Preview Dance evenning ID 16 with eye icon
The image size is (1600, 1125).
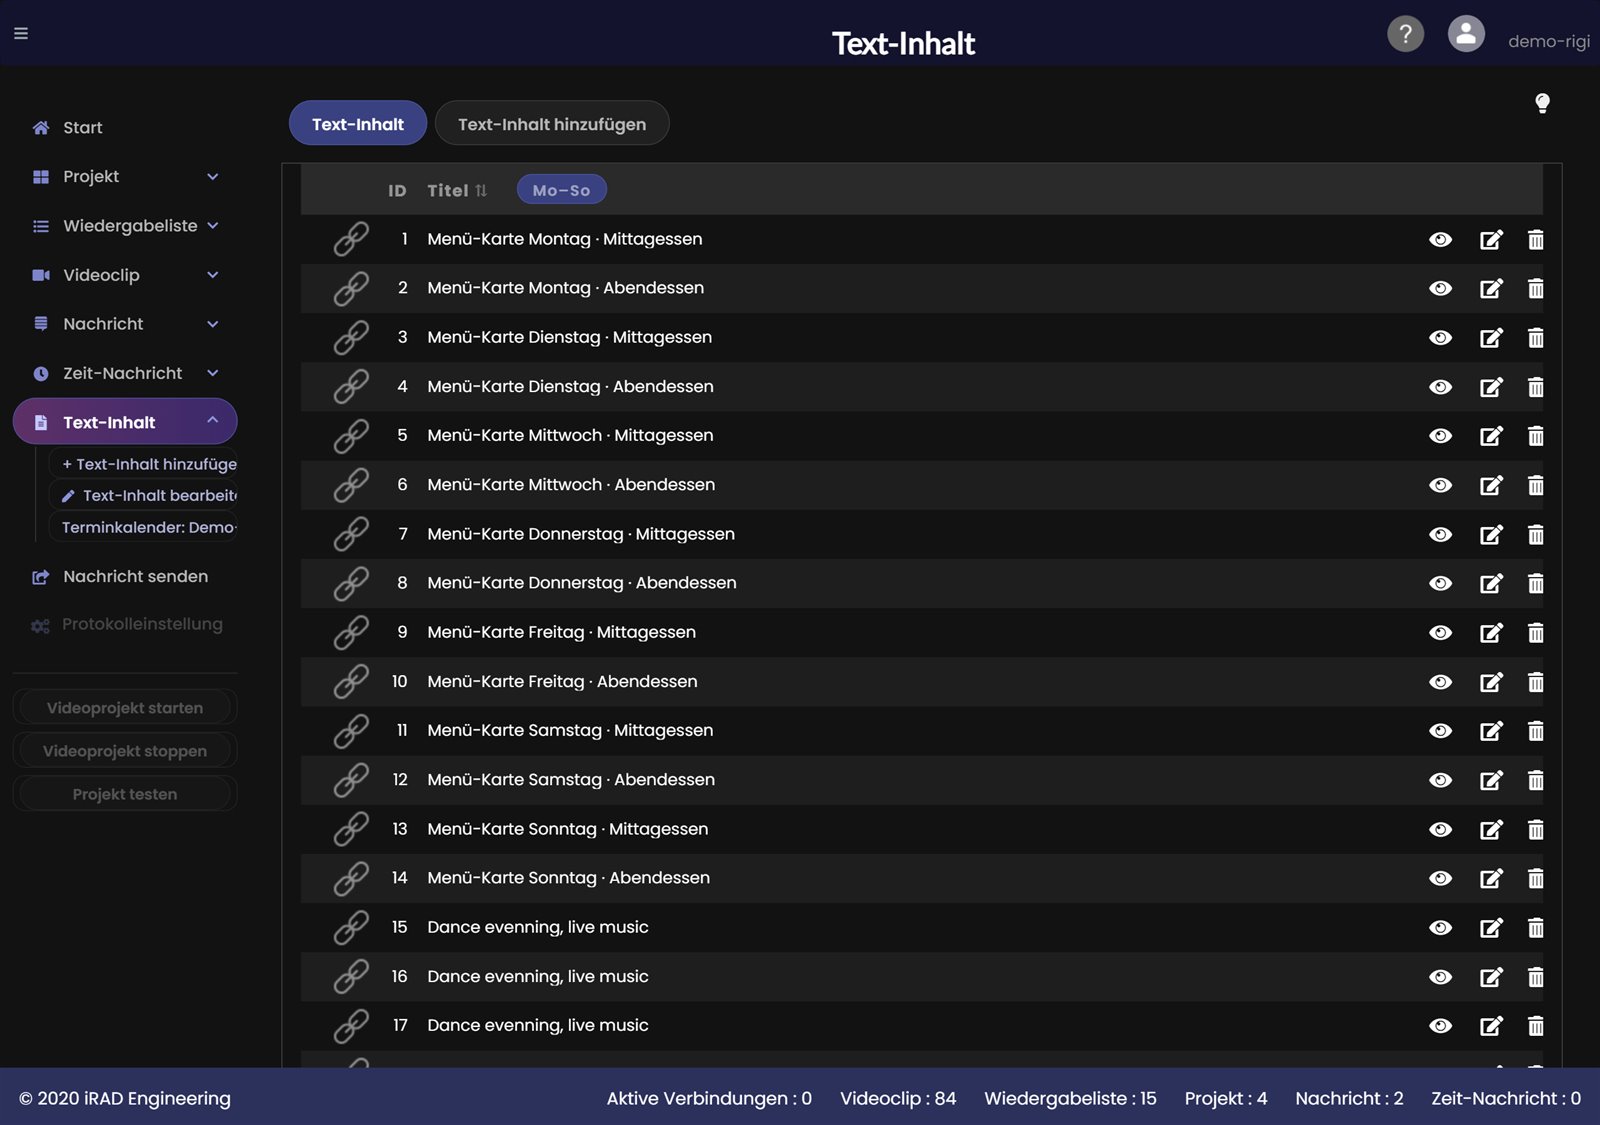(x=1440, y=976)
